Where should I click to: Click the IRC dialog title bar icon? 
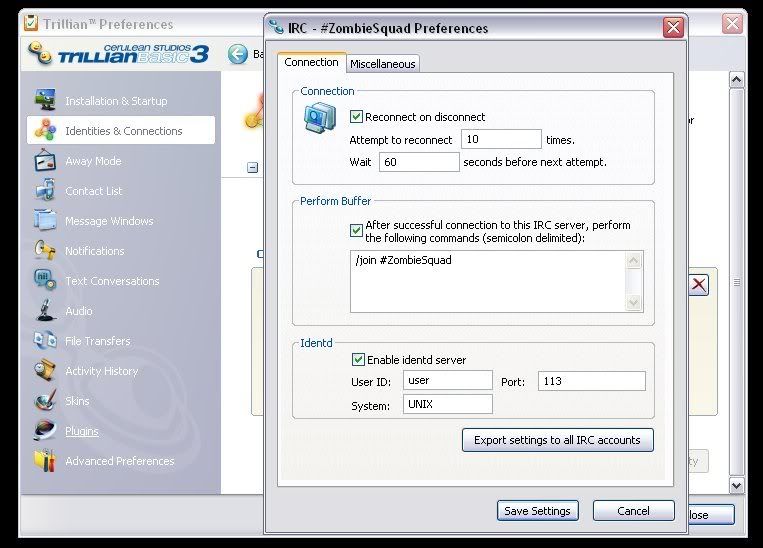276,27
